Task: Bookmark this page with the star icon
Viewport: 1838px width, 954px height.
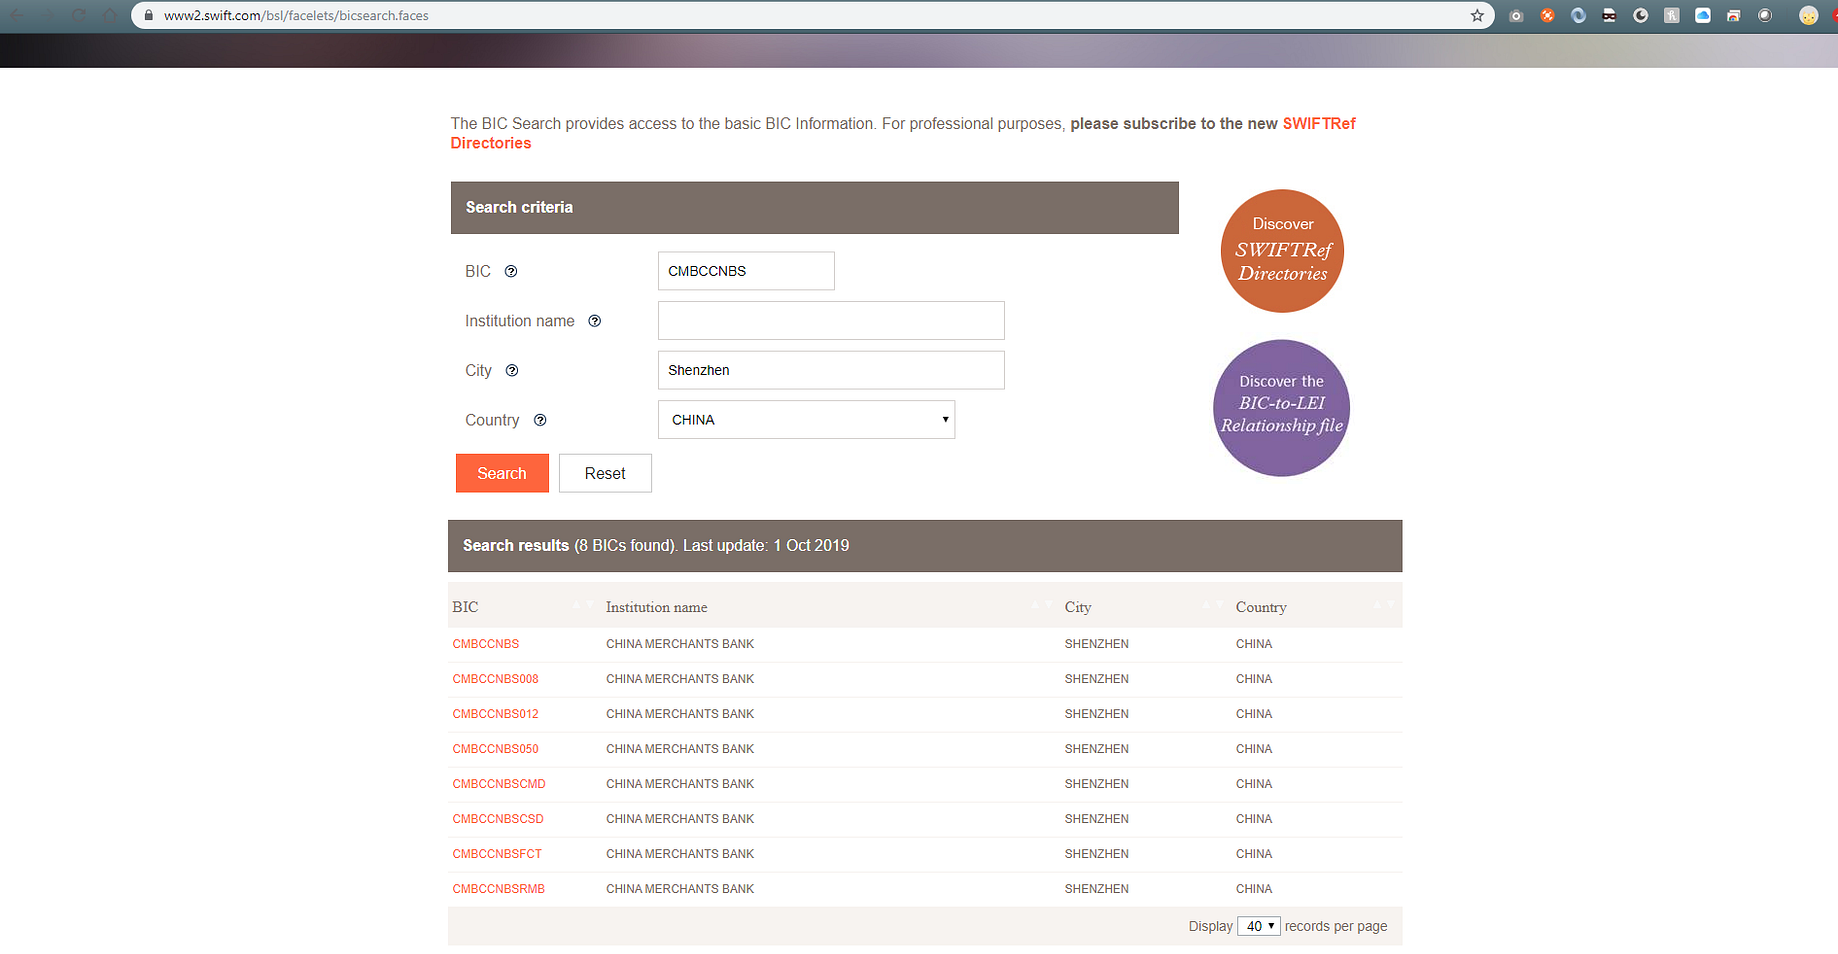Action: tap(1477, 15)
